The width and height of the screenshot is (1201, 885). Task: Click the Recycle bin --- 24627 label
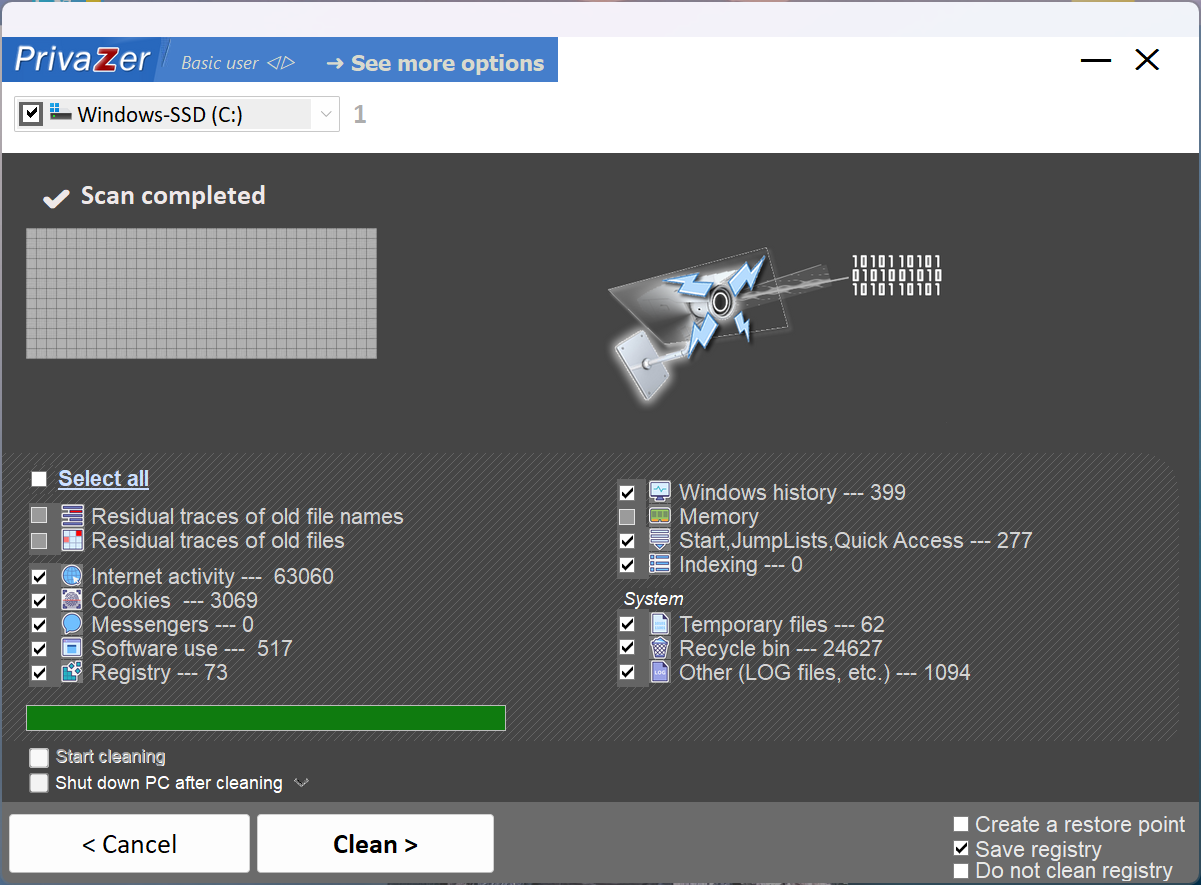780,648
